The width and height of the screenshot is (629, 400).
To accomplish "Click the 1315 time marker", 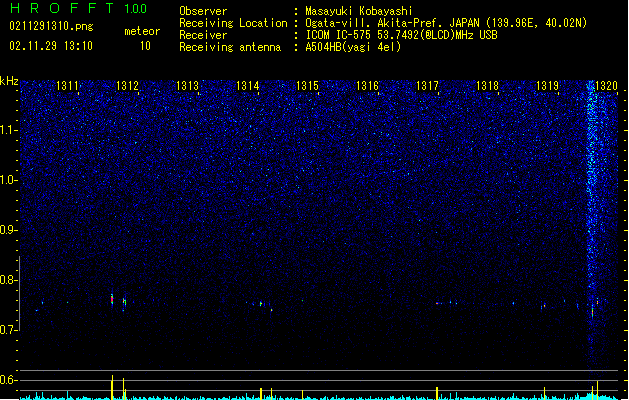I will pyautogui.click(x=307, y=85).
